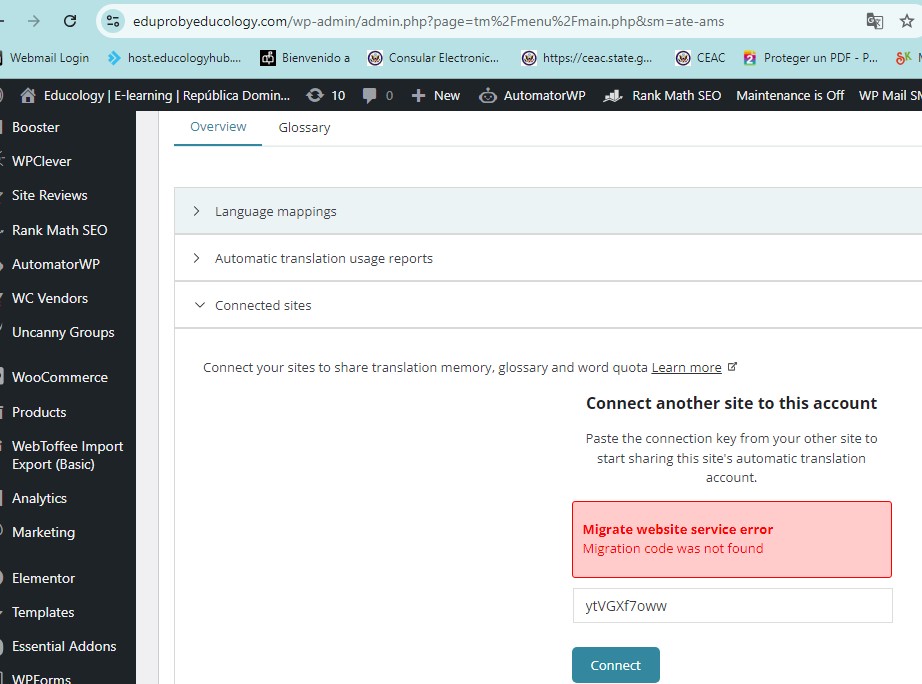Open Templates sidebar menu
Screen dimensions: 922x684
click(x=44, y=612)
